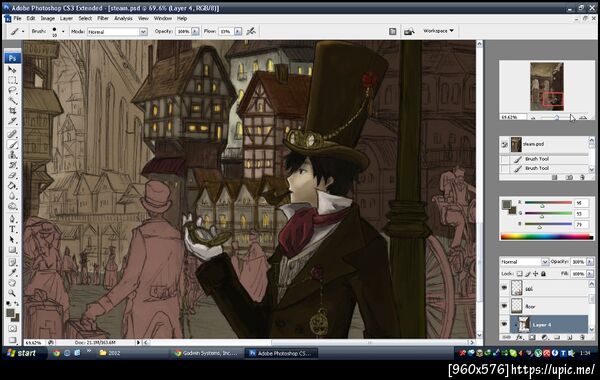Select the Crop tool
This screenshot has height=380, width=600.
tap(12, 111)
